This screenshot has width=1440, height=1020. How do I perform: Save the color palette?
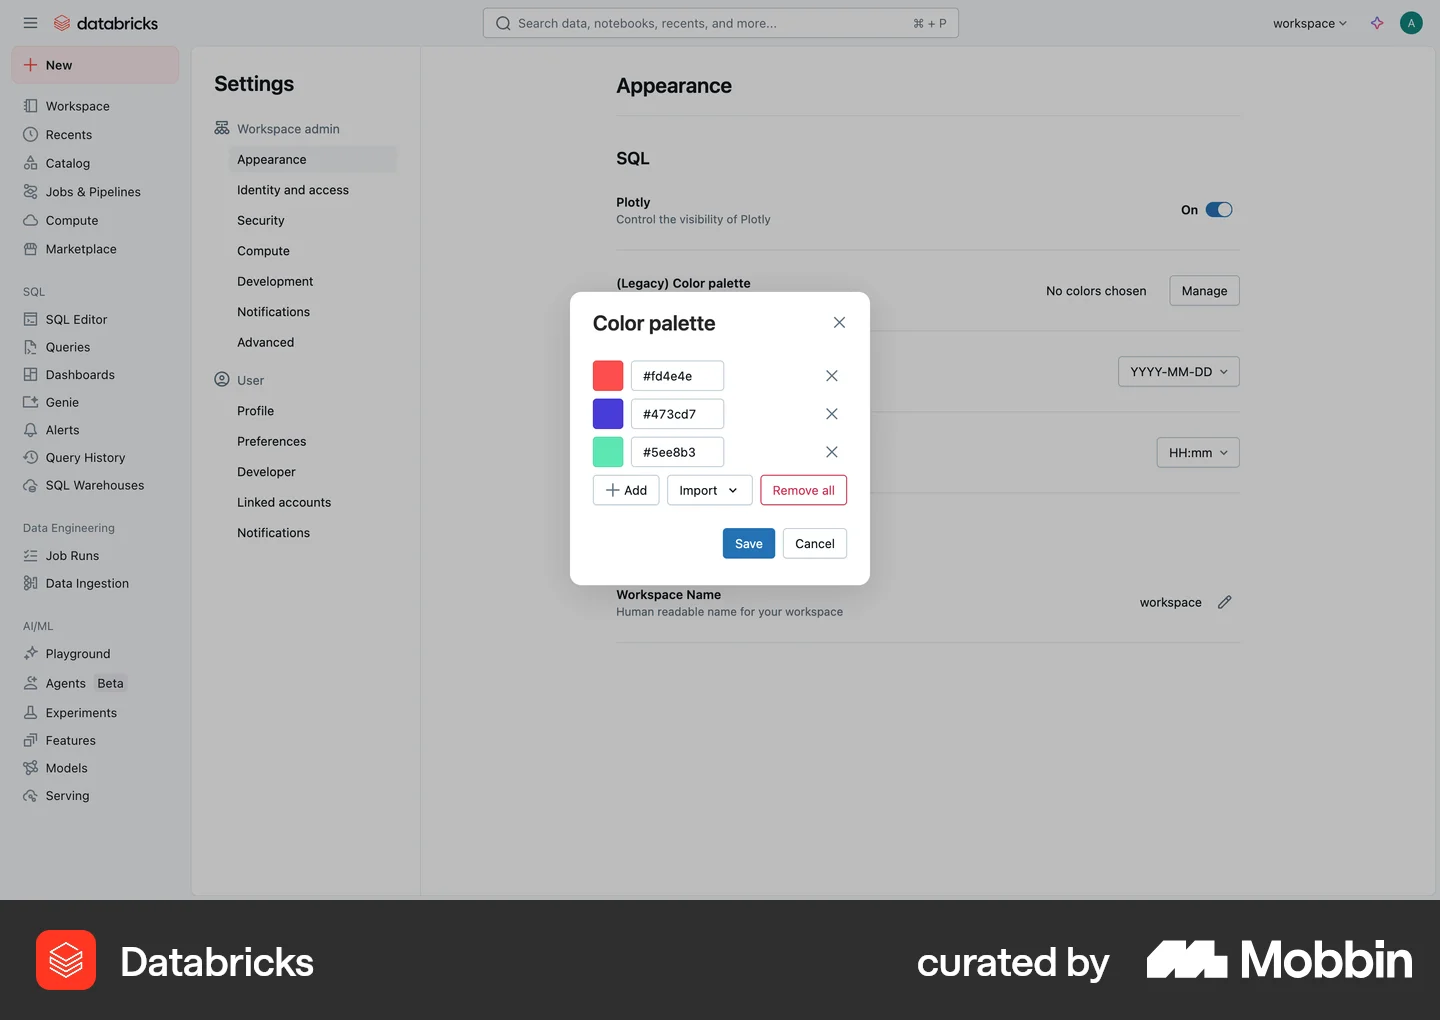pos(749,543)
